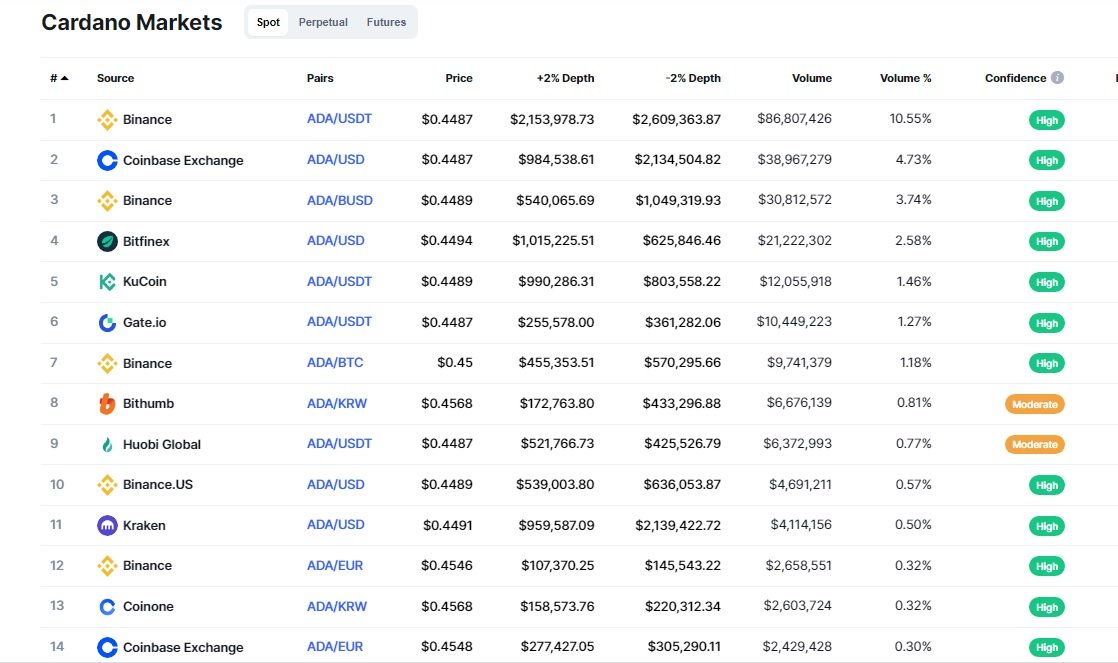
Task: Sort by the Volume % column header
Action: [906, 78]
